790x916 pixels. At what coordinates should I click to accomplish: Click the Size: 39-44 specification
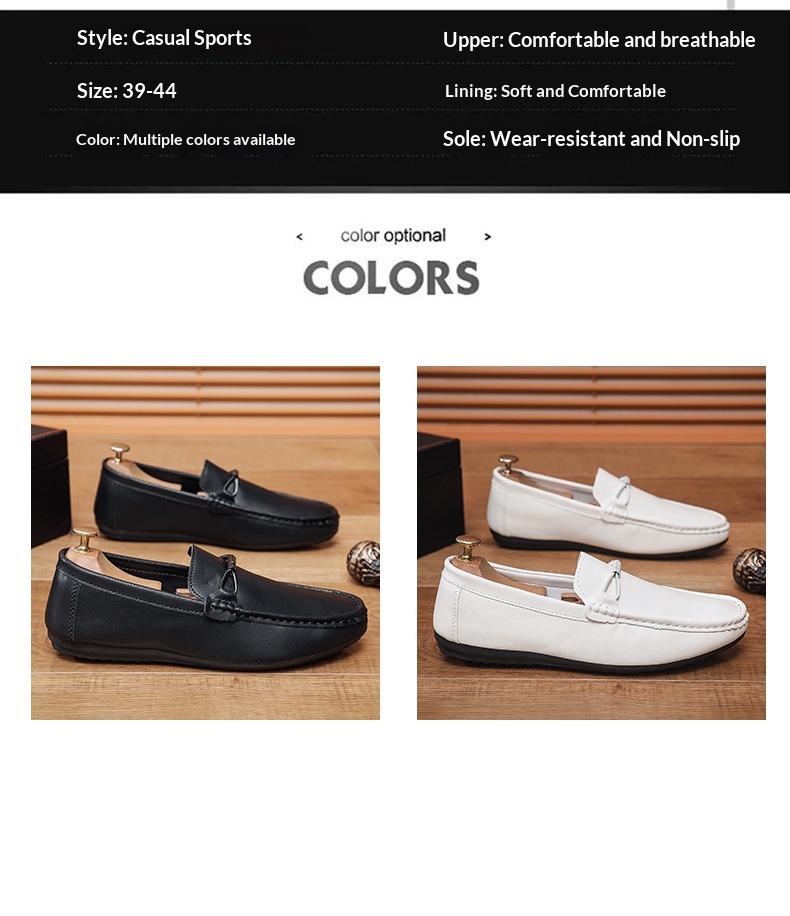tap(127, 91)
